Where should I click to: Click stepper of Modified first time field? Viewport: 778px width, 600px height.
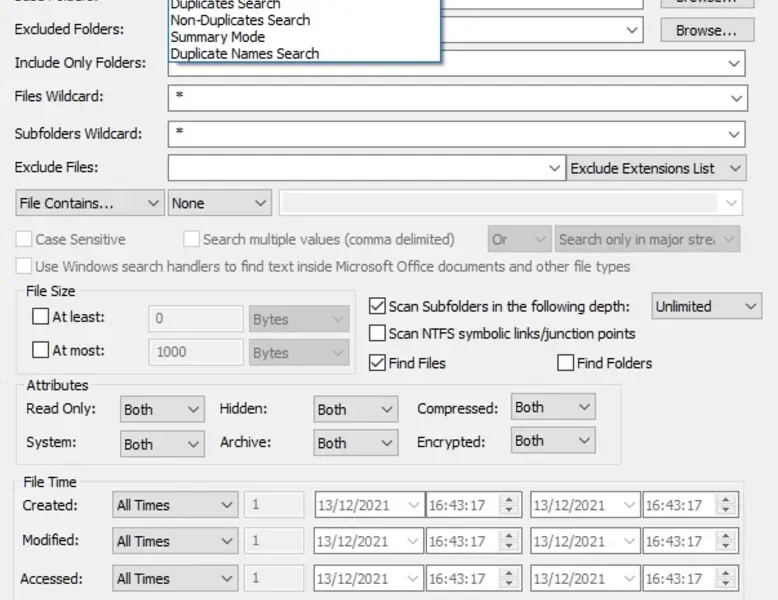pos(509,541)
